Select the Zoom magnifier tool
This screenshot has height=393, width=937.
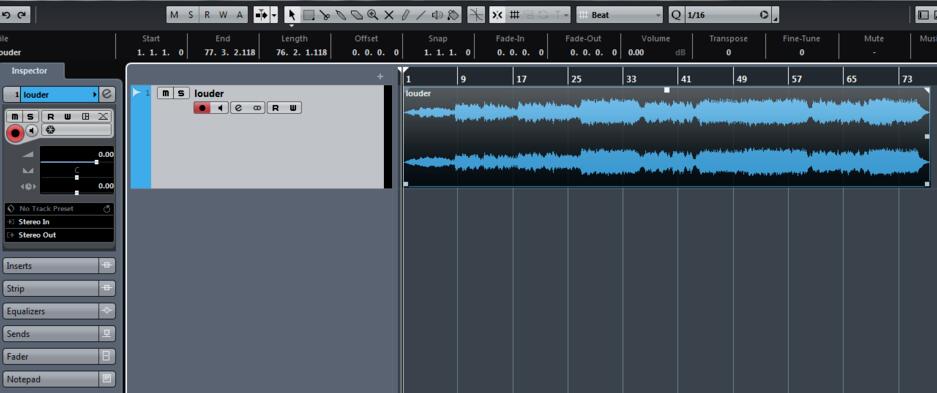pyautogui.click(x=373, y=15)
